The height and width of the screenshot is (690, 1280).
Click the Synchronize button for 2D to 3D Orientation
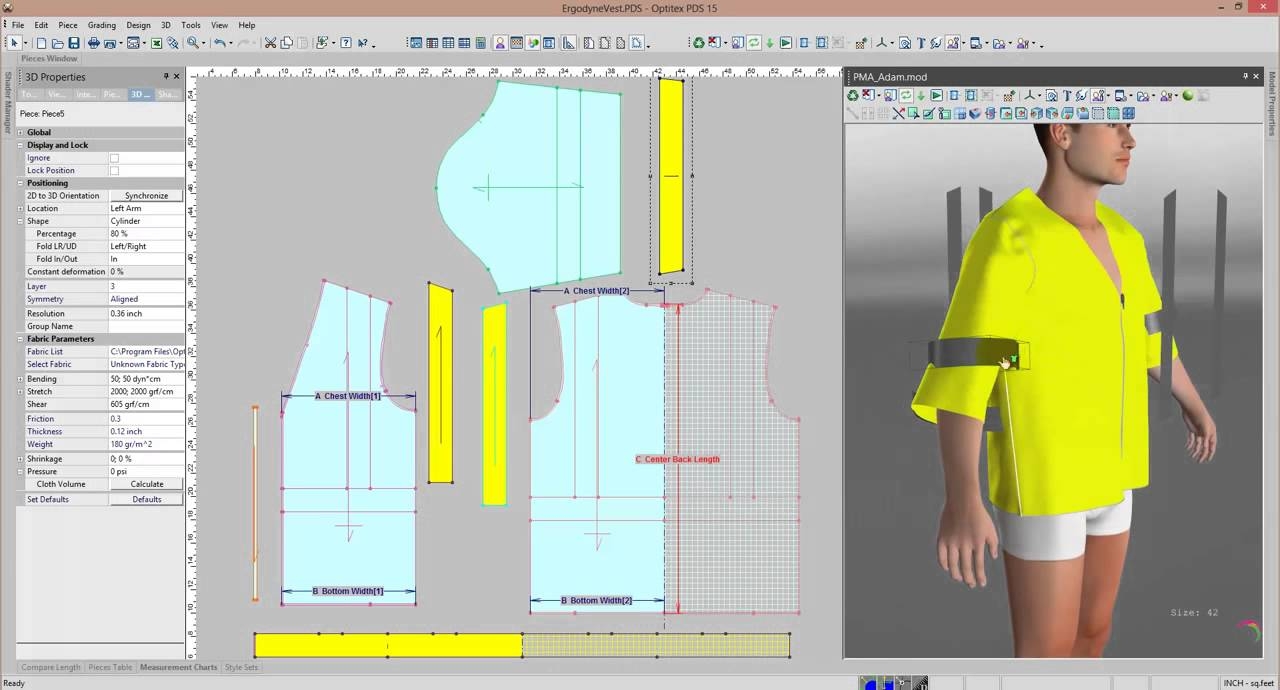point(146,195)
